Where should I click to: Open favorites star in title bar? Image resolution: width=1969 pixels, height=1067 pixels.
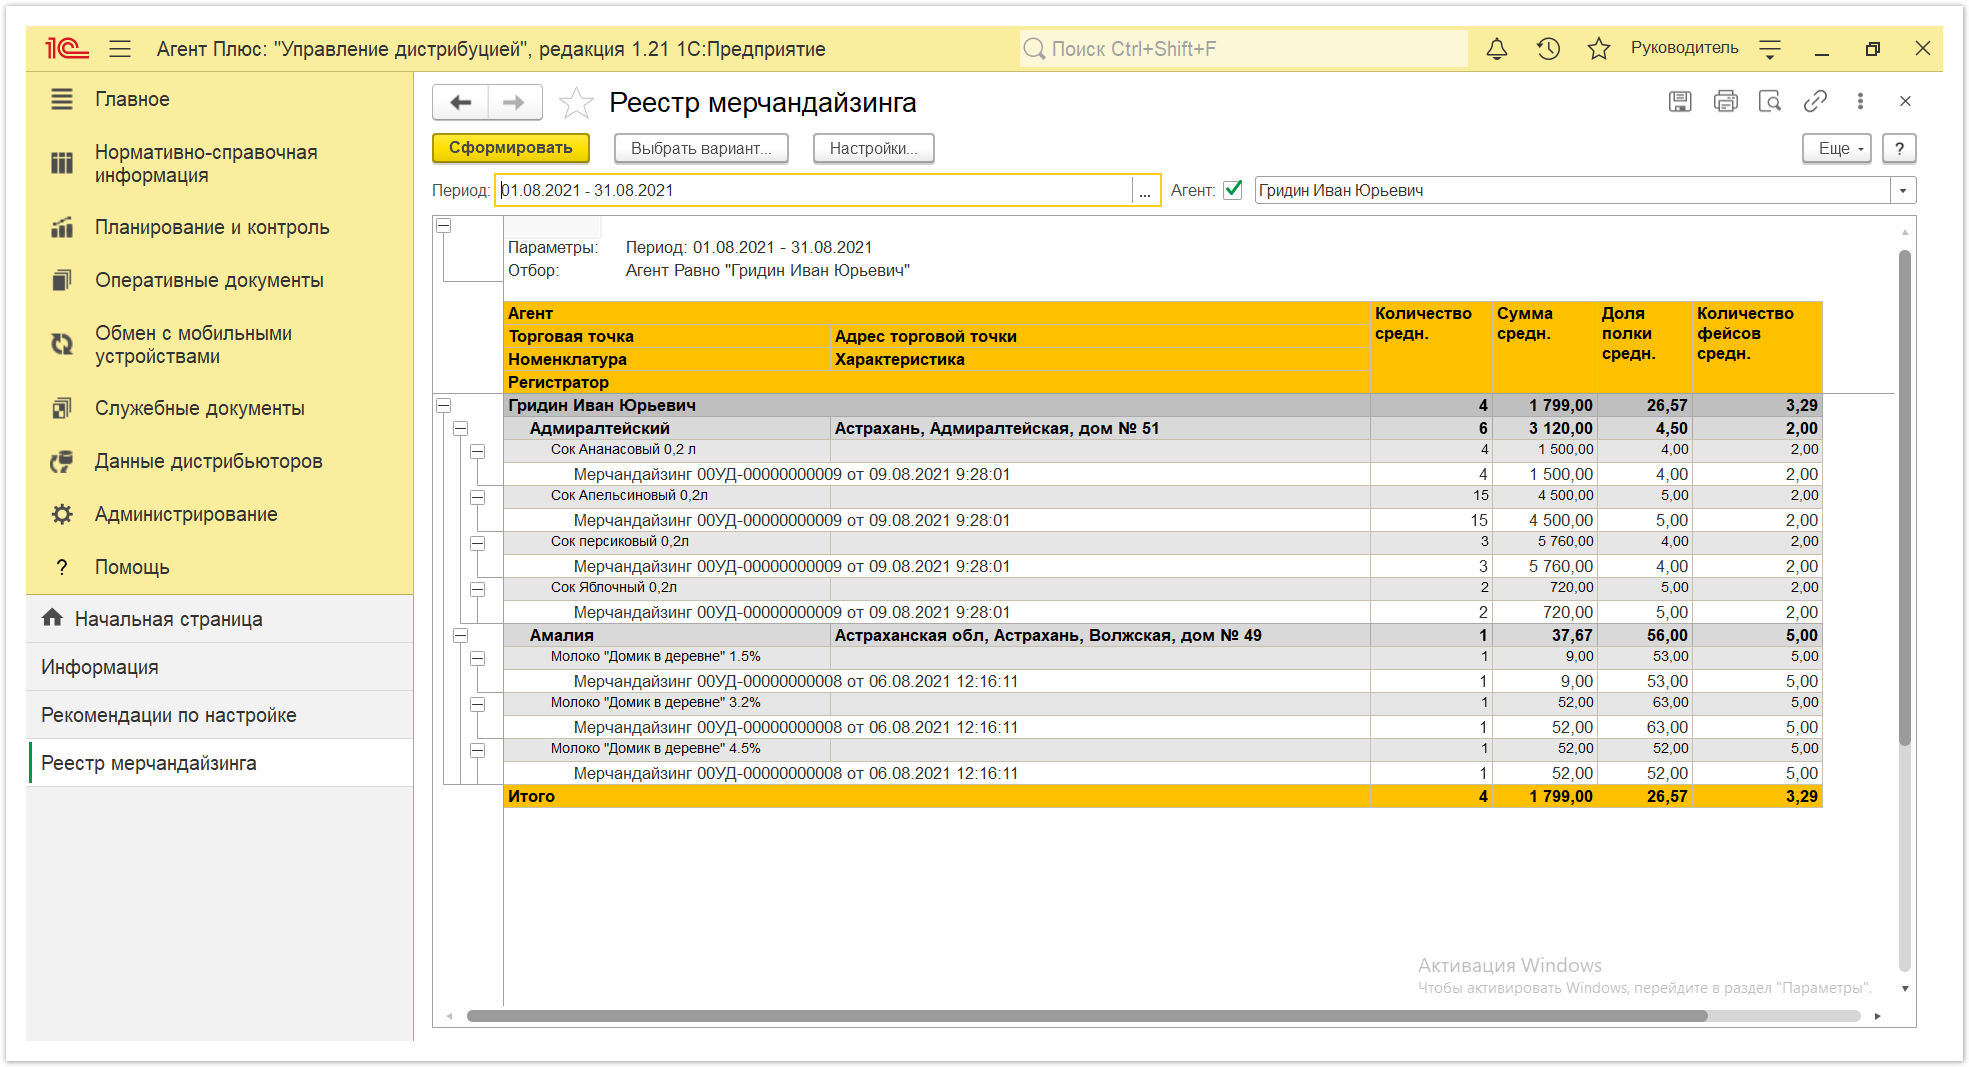click(1598, 48)
